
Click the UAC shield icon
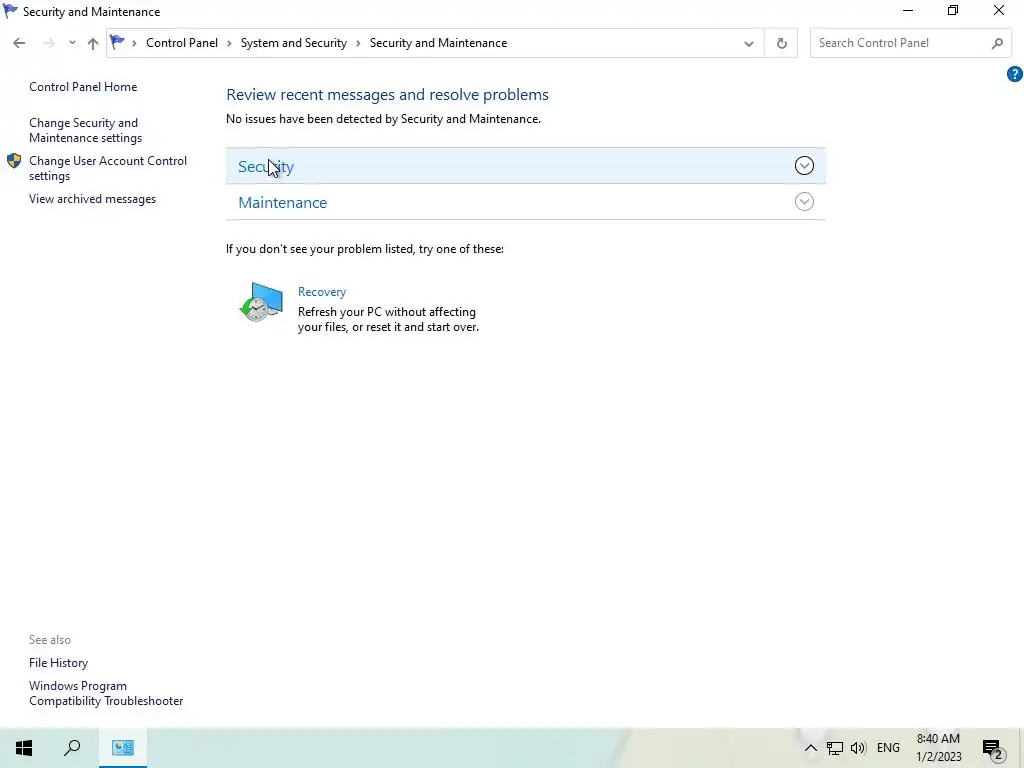[14, 161]
